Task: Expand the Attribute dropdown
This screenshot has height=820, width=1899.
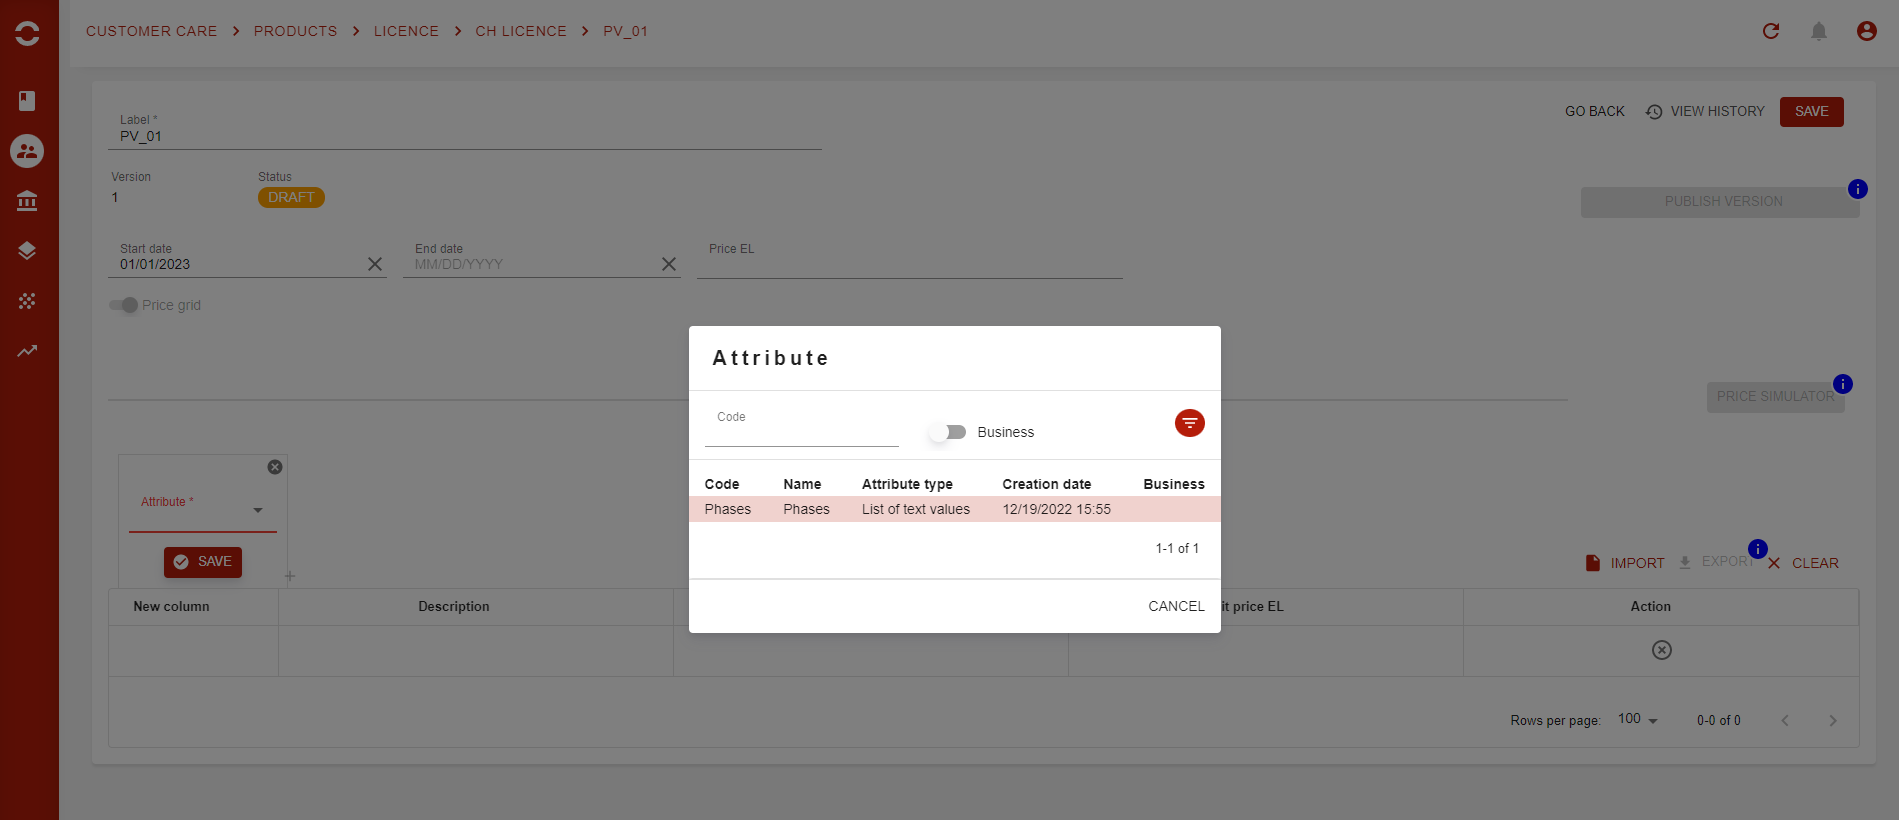Action: coord(257,511)
